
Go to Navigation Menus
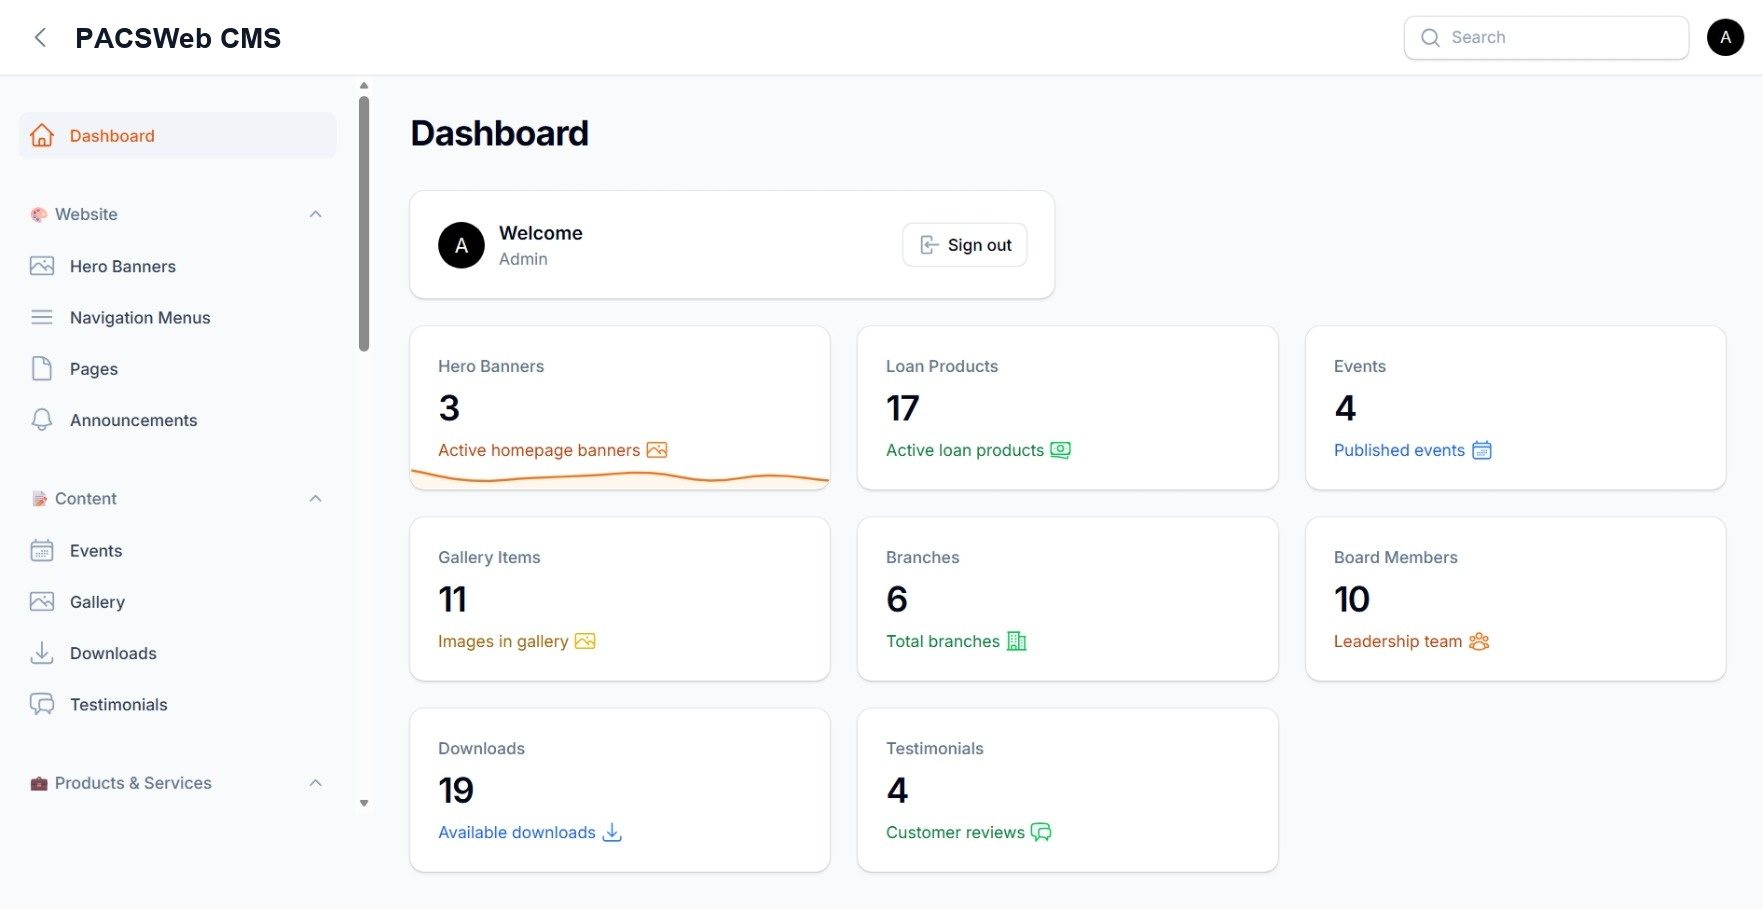pos(177,317)
